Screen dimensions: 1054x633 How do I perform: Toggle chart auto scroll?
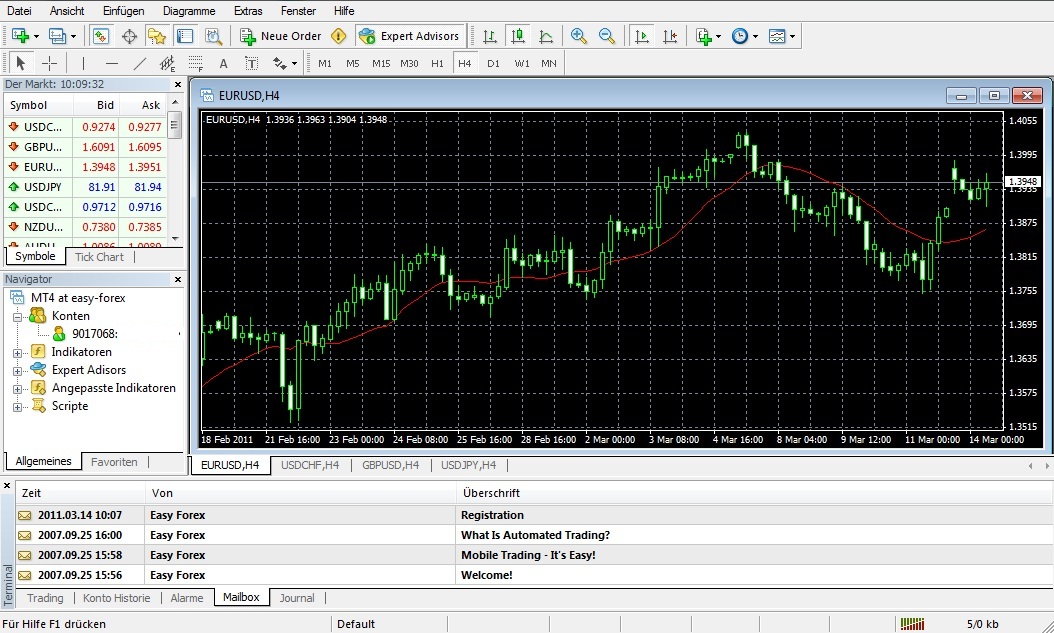[642, 36]
